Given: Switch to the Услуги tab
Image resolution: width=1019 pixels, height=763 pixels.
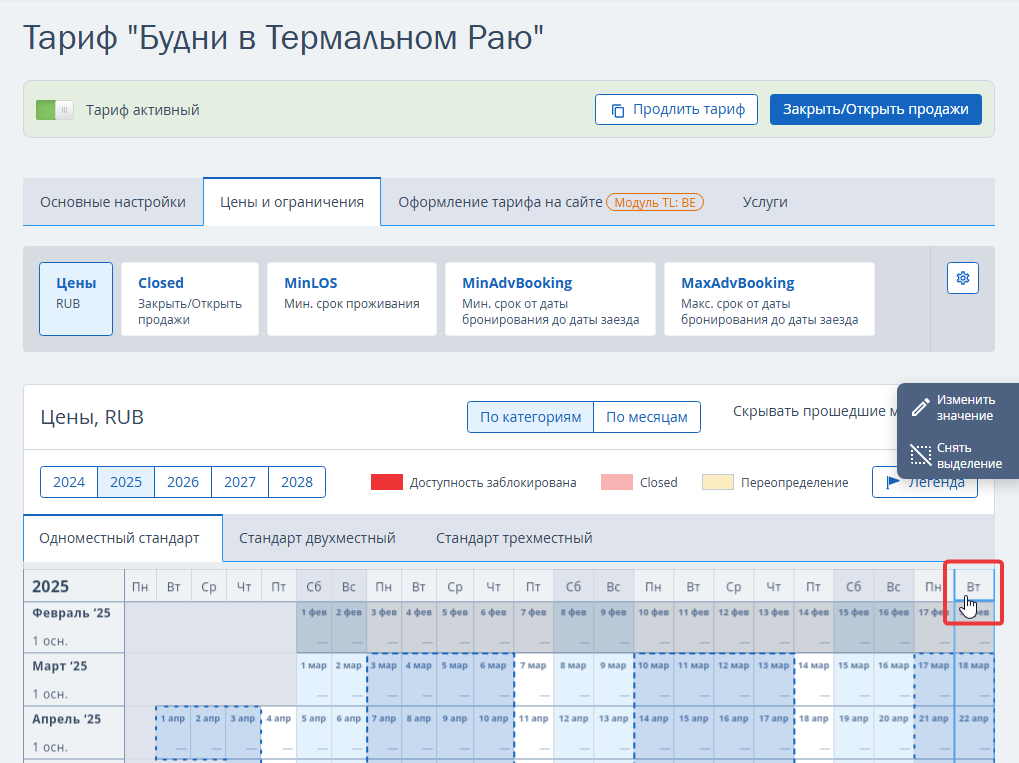Looking at the screenshot, I should coord(765,202).
